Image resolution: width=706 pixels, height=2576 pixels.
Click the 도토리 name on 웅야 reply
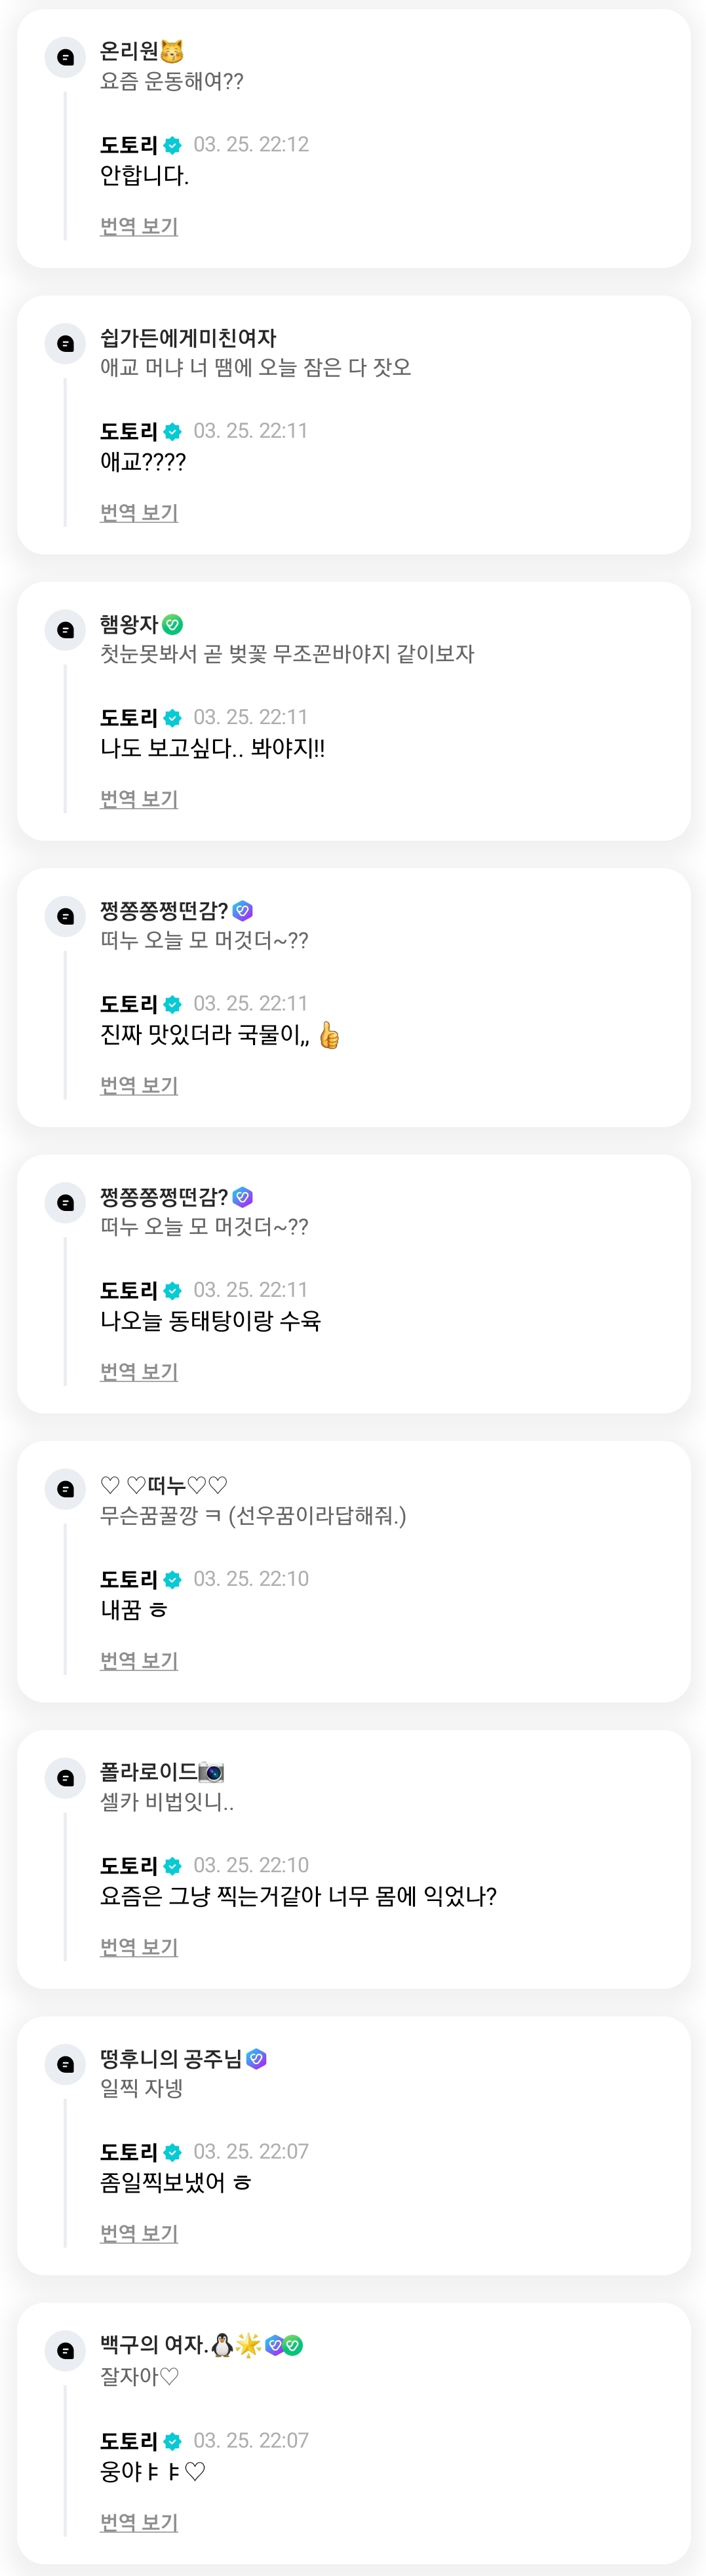pos(129,2440)
